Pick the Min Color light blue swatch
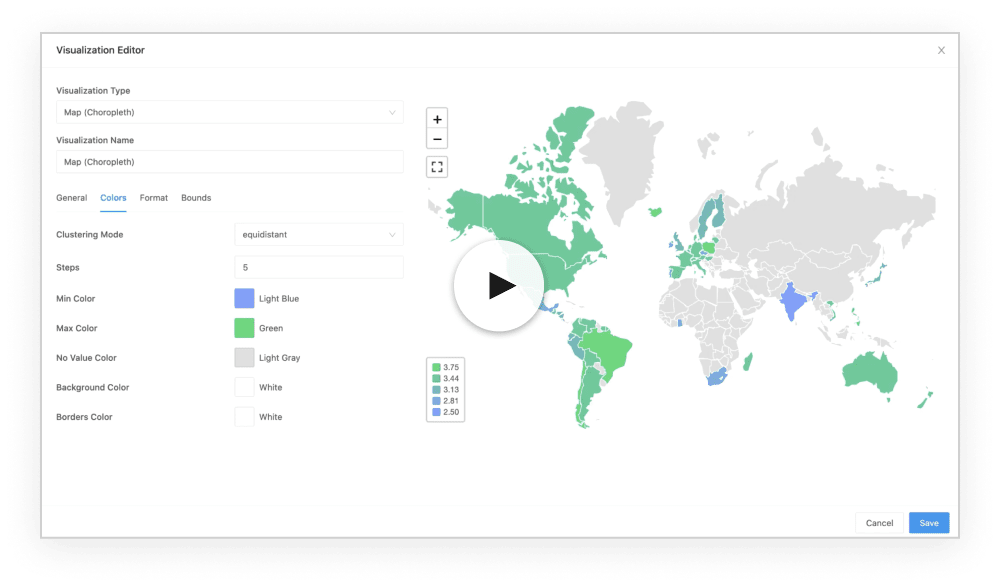 pyautogui.click(x=244, y=299)
